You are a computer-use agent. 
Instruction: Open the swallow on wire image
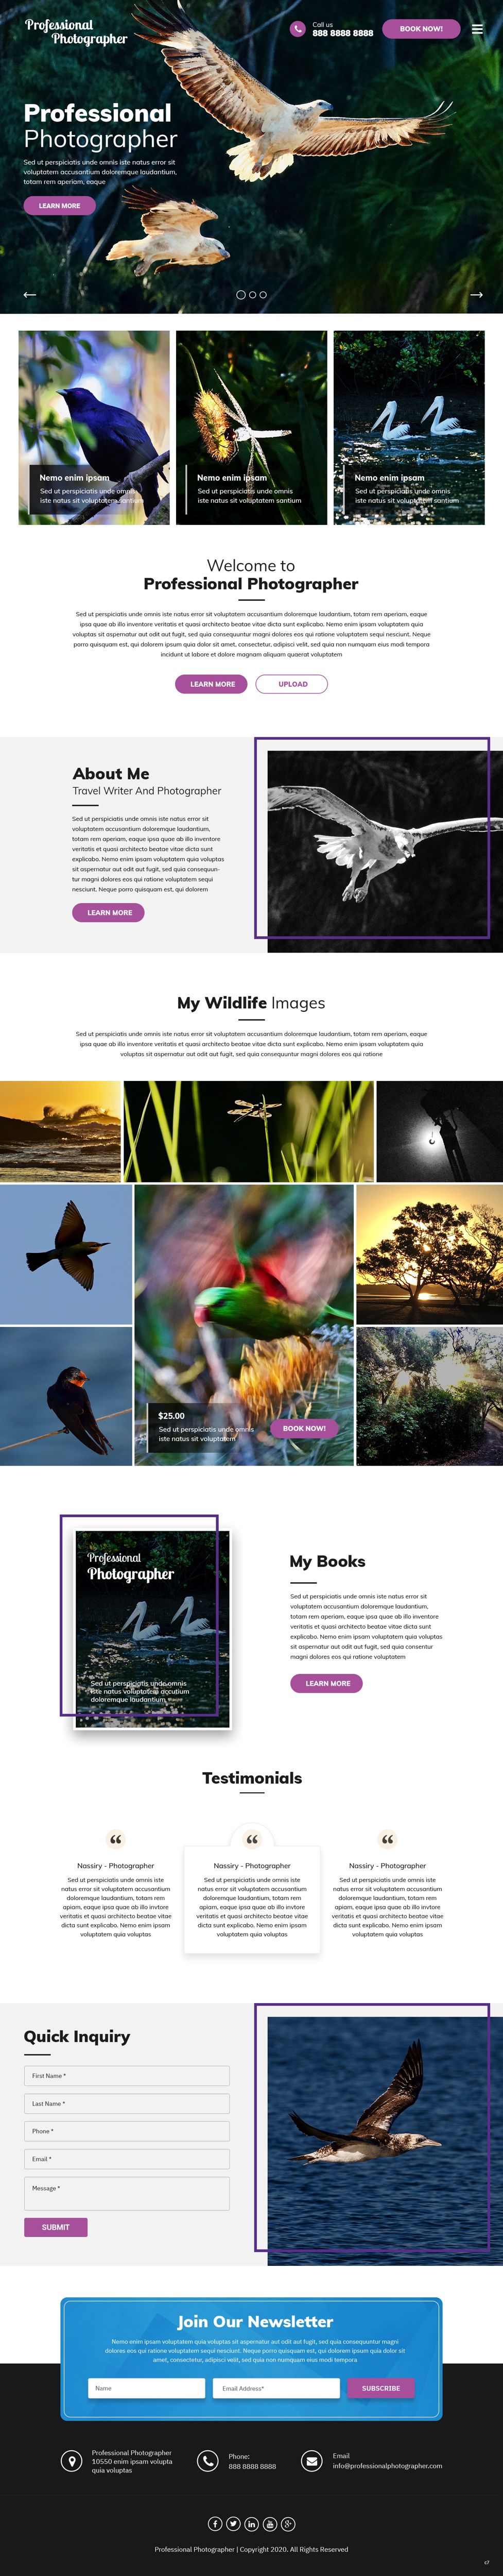tap(66, 1397)
